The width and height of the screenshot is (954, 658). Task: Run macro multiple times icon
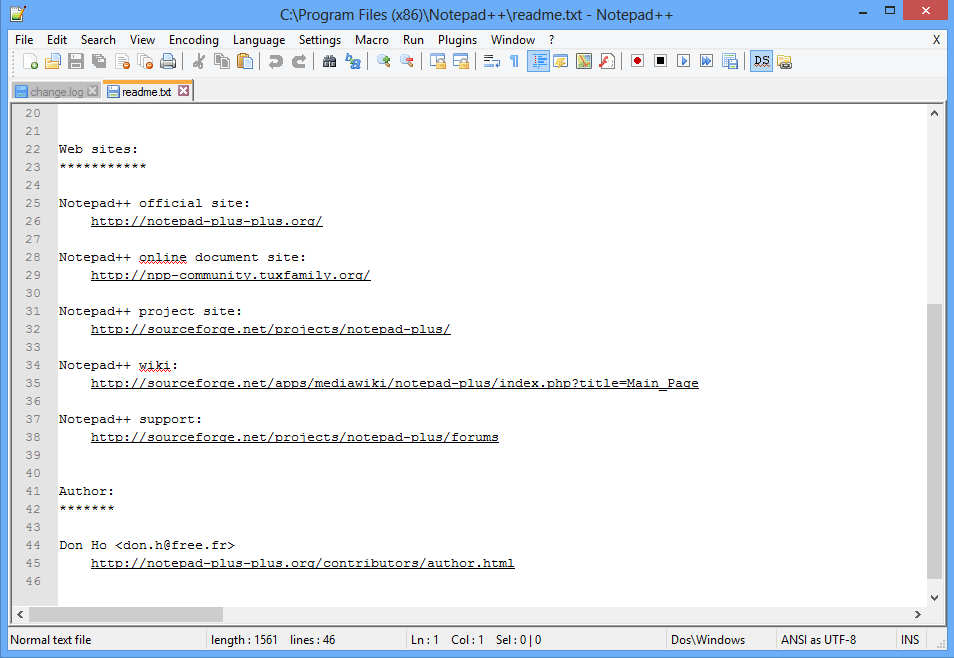click(x=707, y=61)
